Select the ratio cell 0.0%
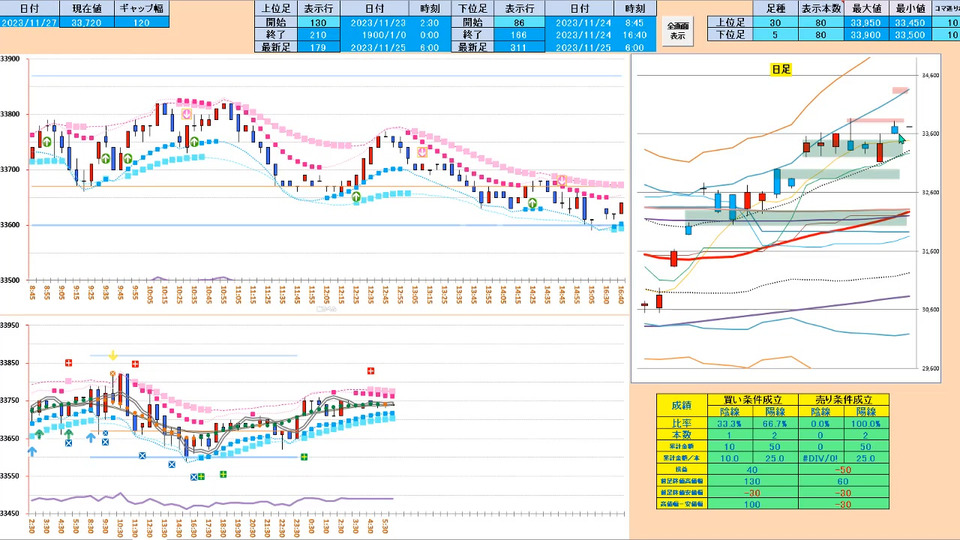This screenshot has width=960, height=540. 820,423
